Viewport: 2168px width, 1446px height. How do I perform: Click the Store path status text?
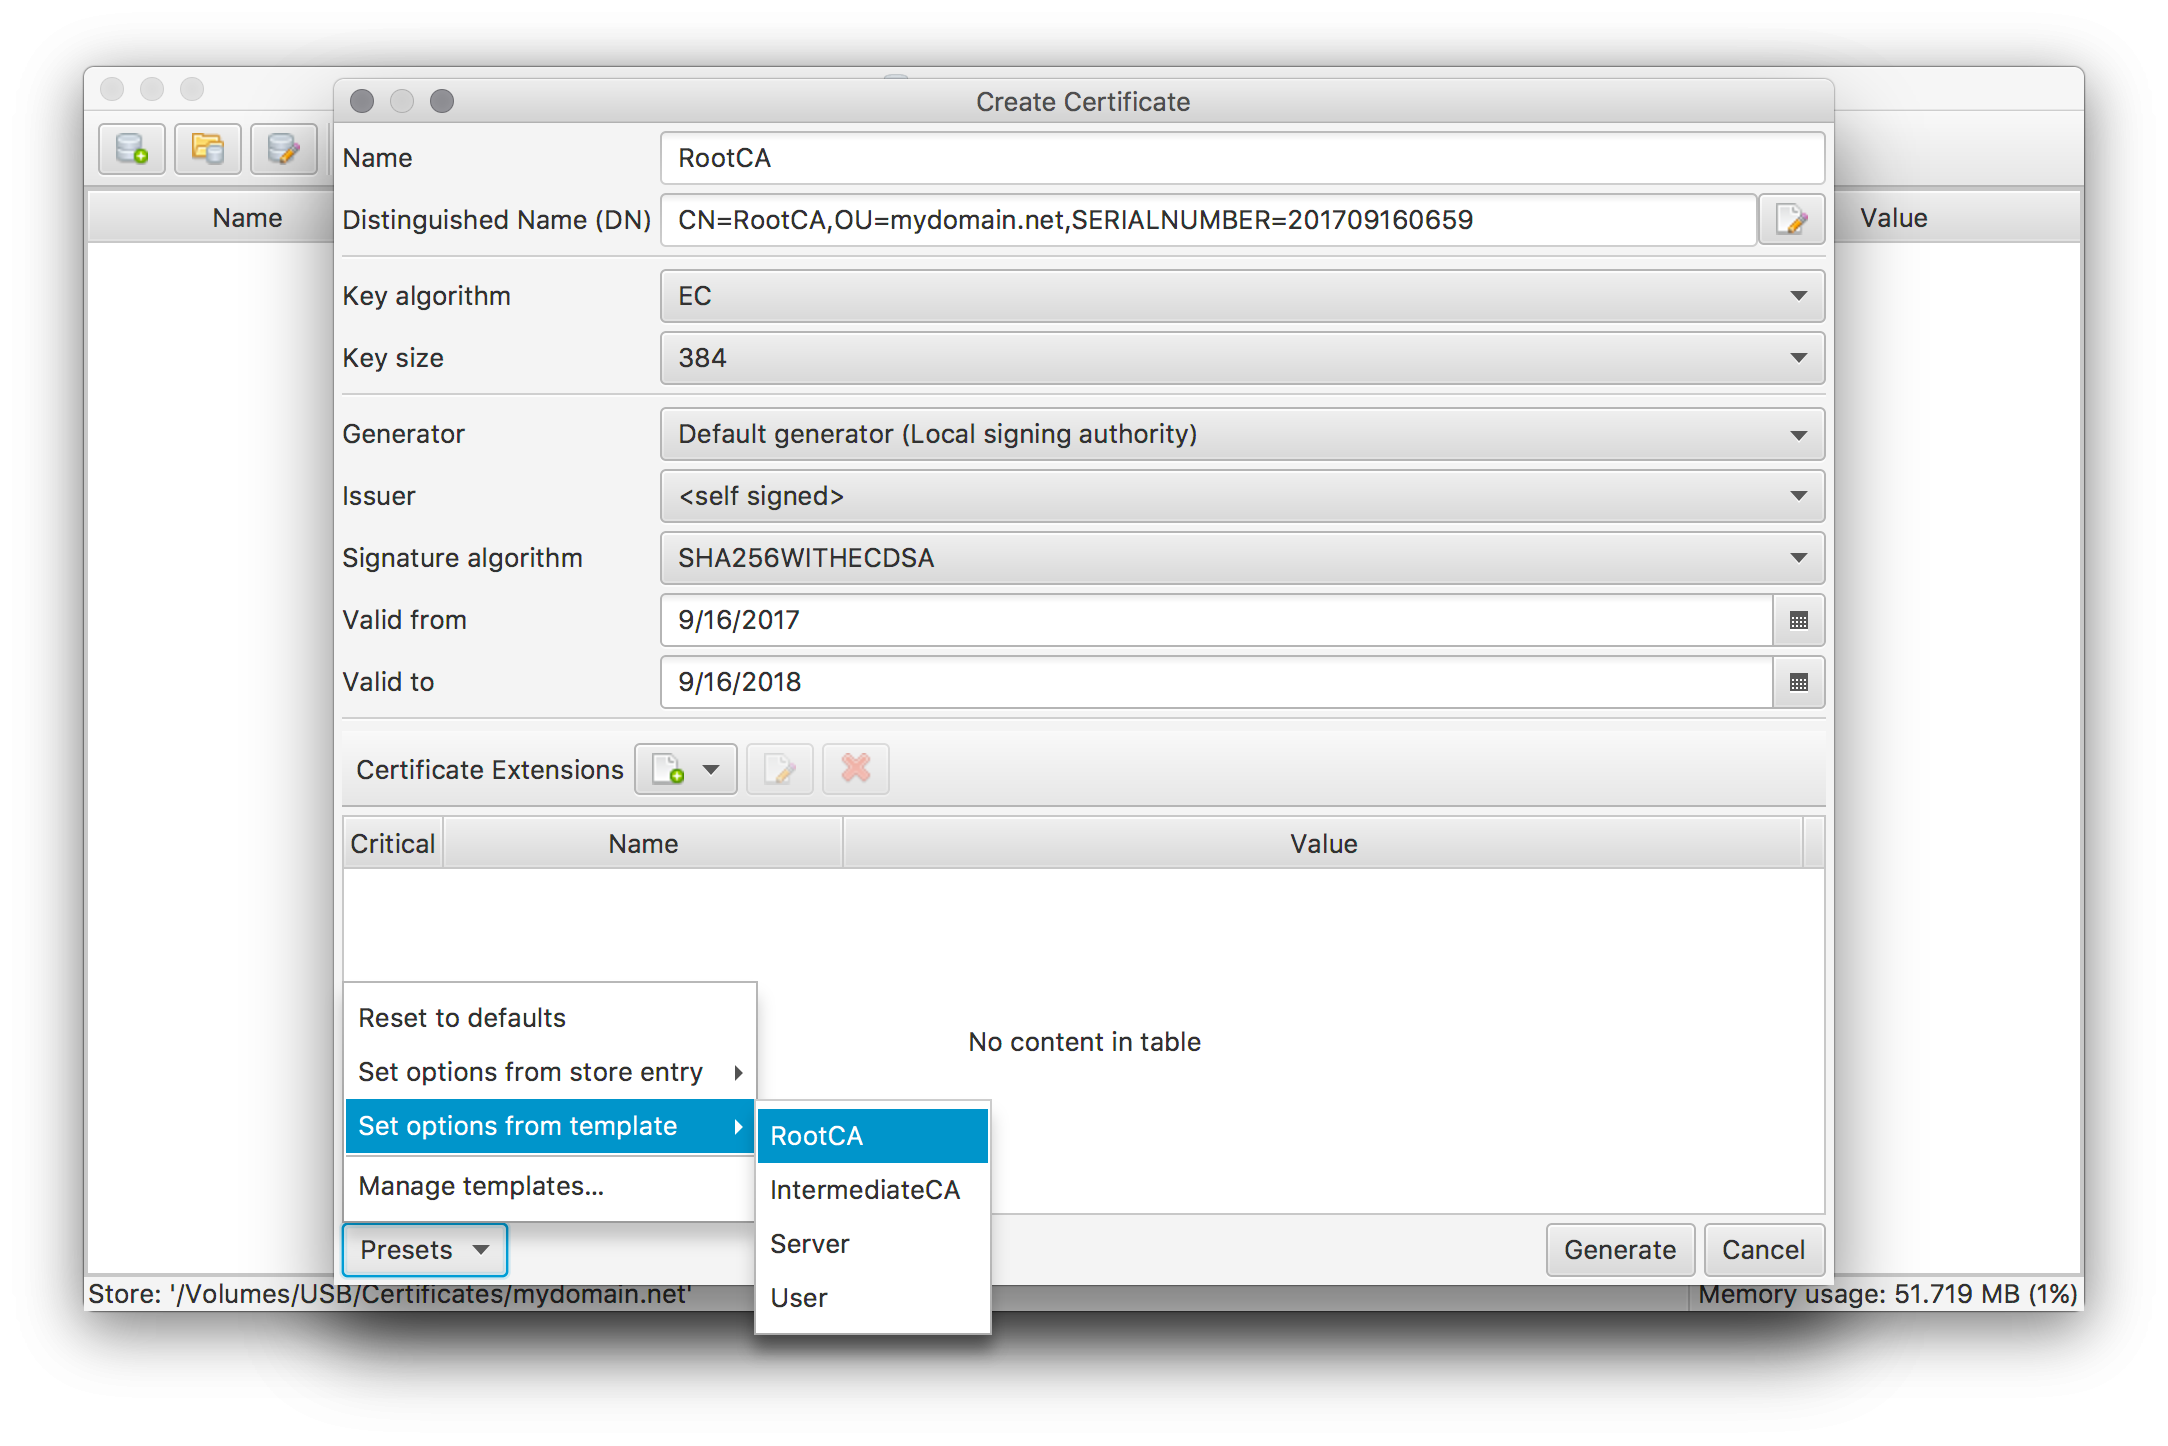(x=390, y=1294)
